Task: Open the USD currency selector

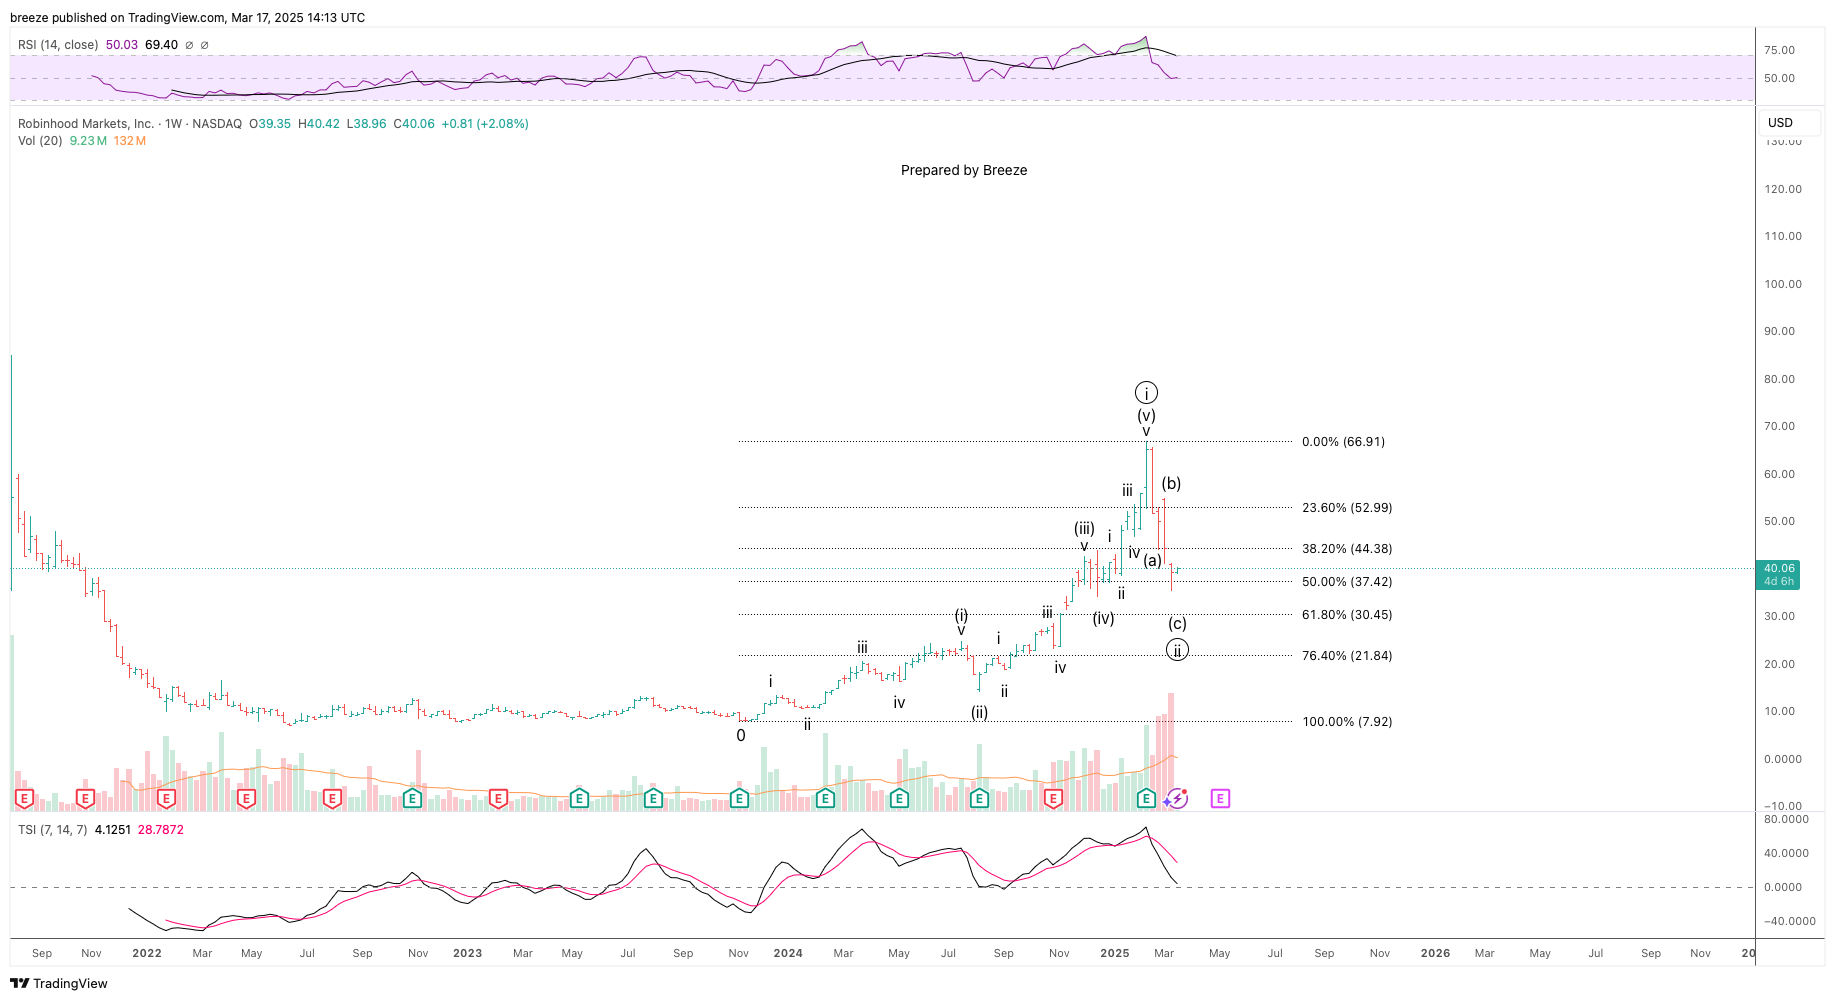Action: (x=1791, y=123)
